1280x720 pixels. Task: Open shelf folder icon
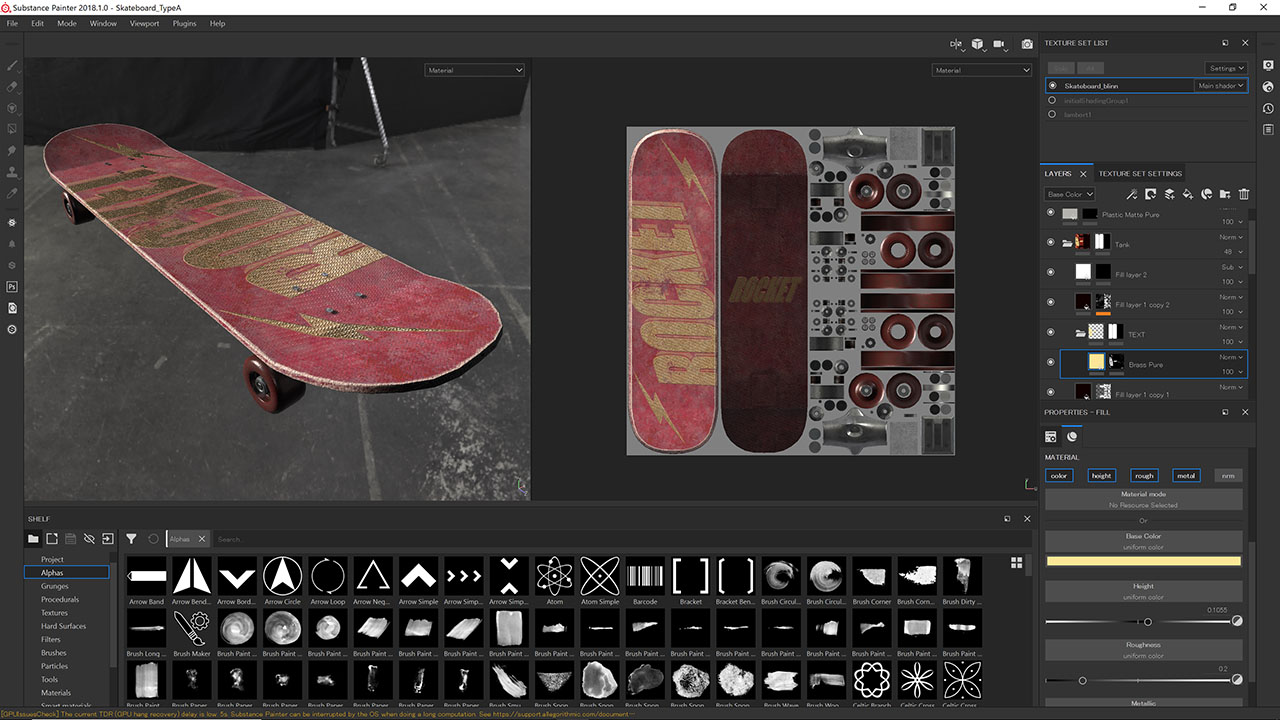point(33,539)
